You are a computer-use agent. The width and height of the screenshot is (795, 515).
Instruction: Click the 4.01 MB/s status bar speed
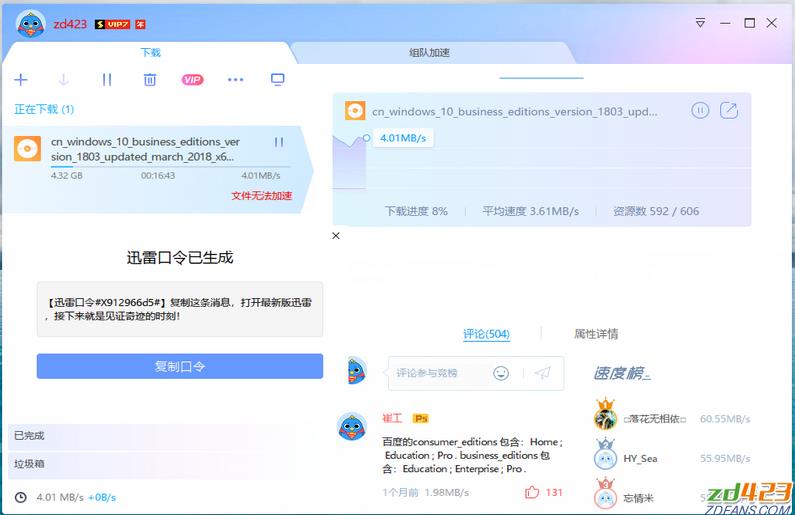[59, 497]
